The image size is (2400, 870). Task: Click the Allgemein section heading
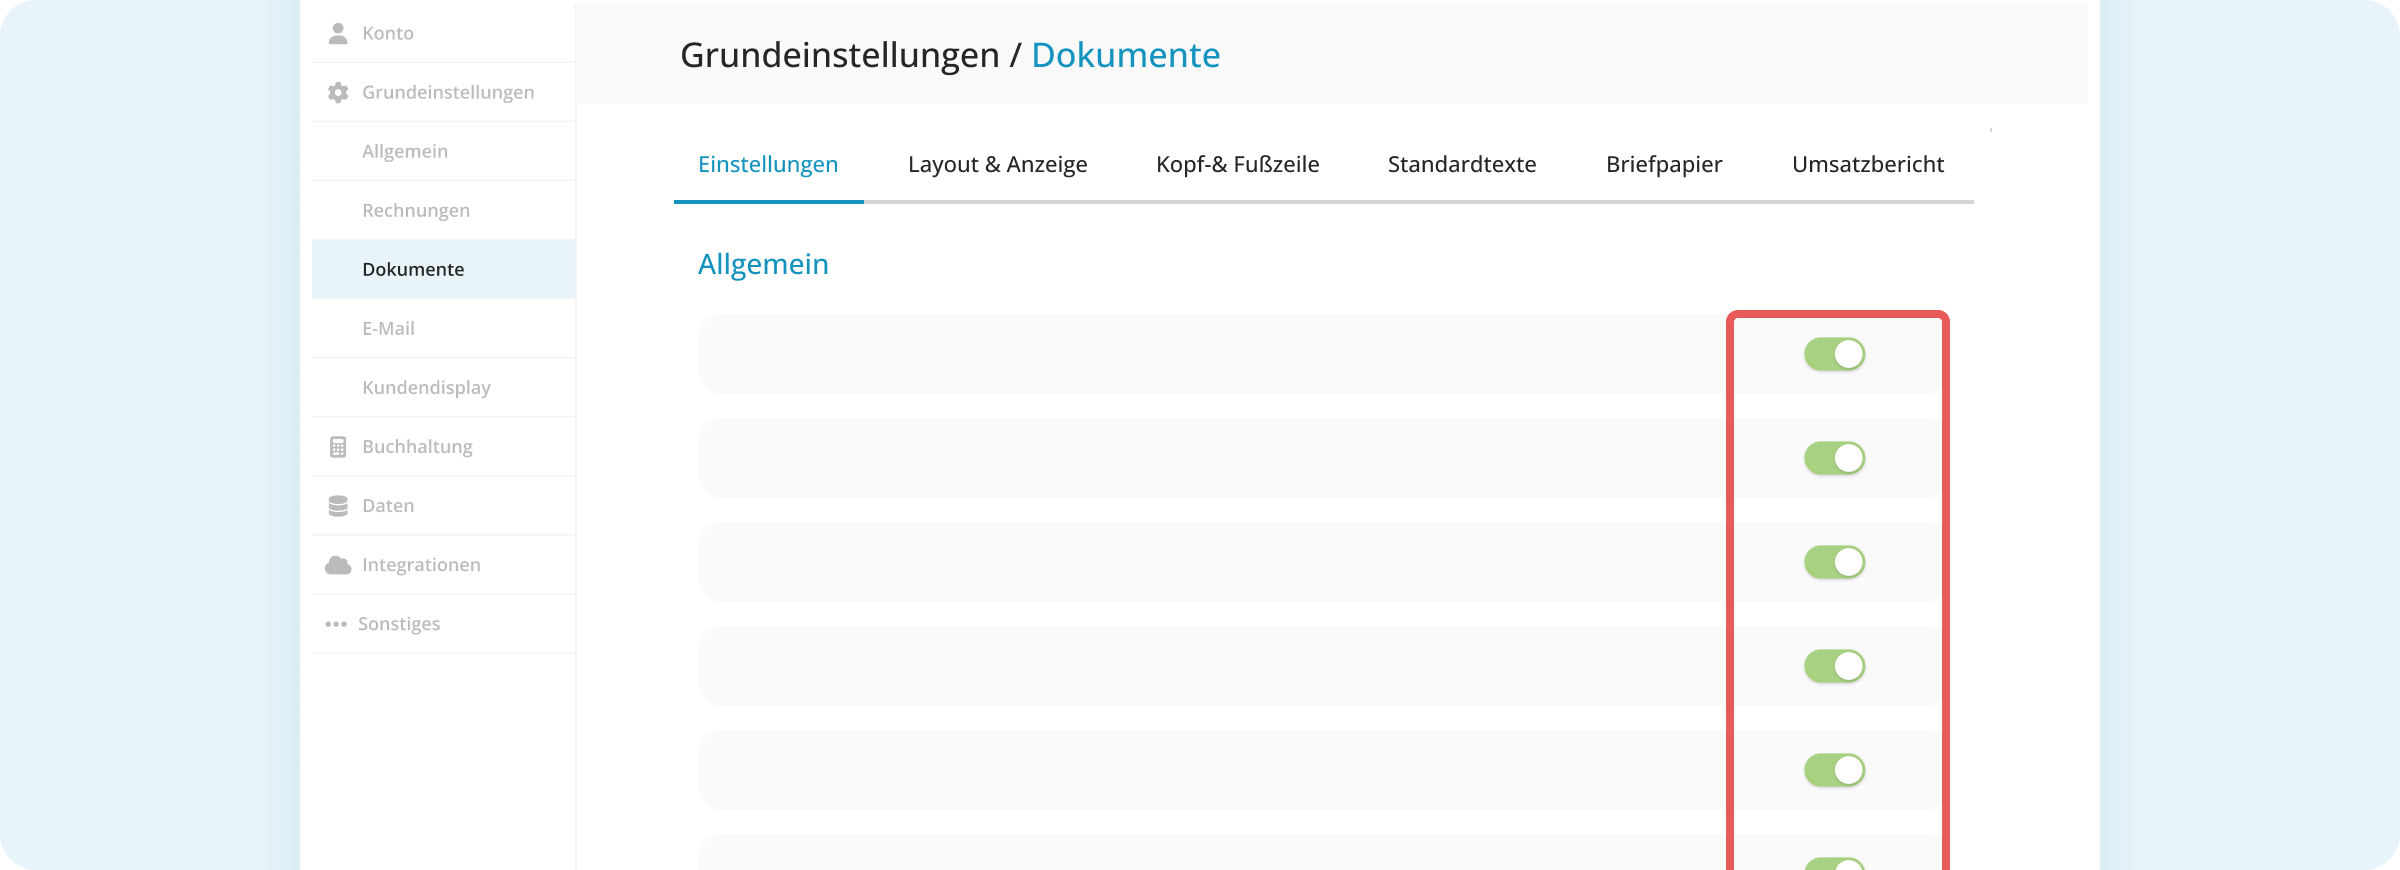pos(763,264)
